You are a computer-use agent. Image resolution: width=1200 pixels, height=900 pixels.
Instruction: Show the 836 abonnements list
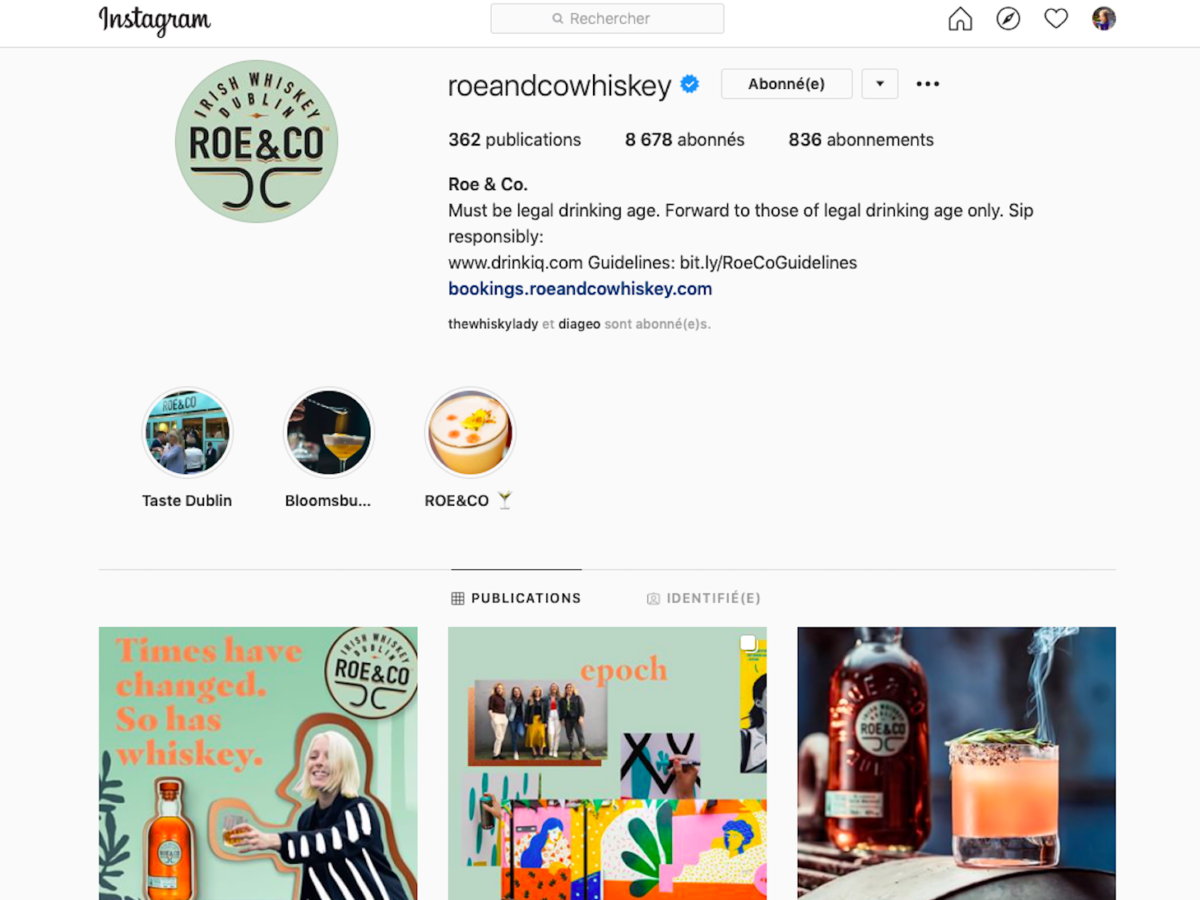coord(861,140)
